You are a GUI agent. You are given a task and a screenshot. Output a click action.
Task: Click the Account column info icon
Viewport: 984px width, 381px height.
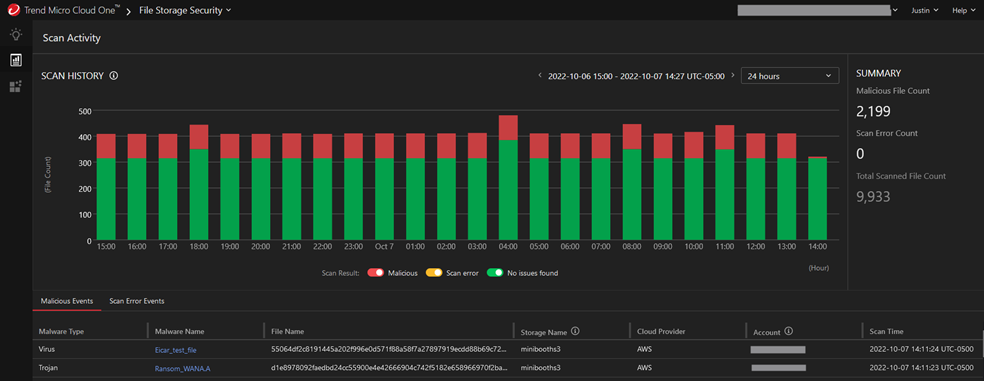coord(789,331)
